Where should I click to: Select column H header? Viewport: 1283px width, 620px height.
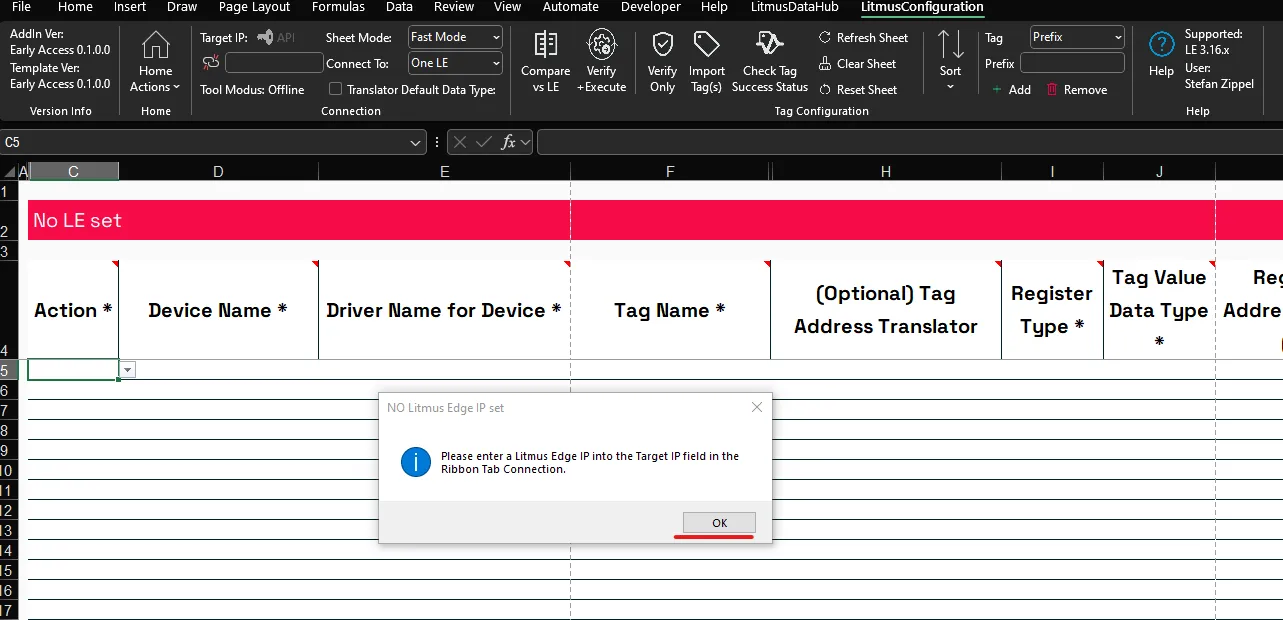[886, 172]
